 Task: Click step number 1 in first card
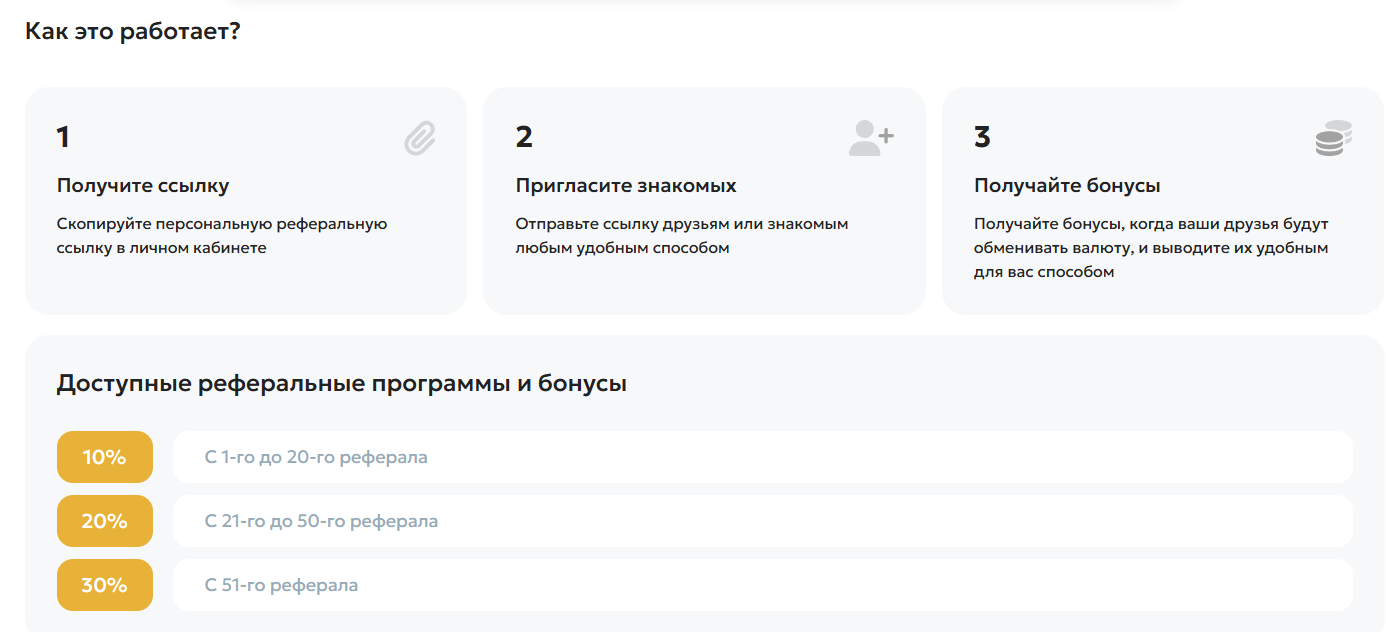coord(63,137)
